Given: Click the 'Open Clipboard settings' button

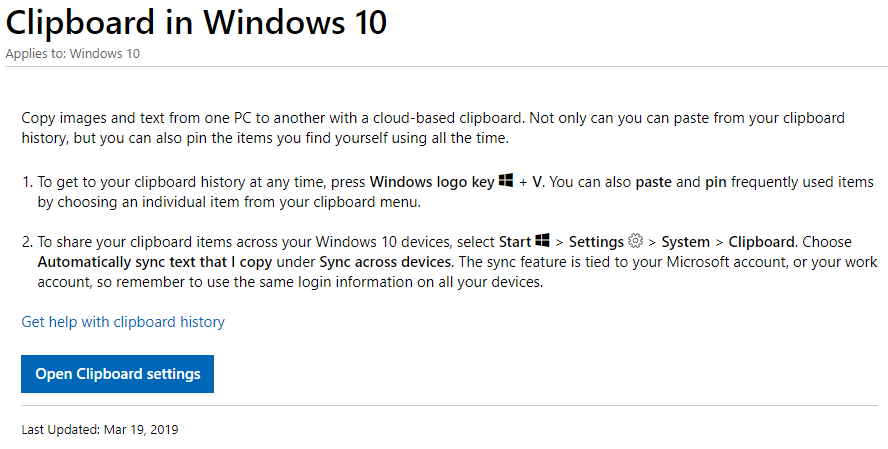Looking at the screenshot, I should tap(117, 374).
